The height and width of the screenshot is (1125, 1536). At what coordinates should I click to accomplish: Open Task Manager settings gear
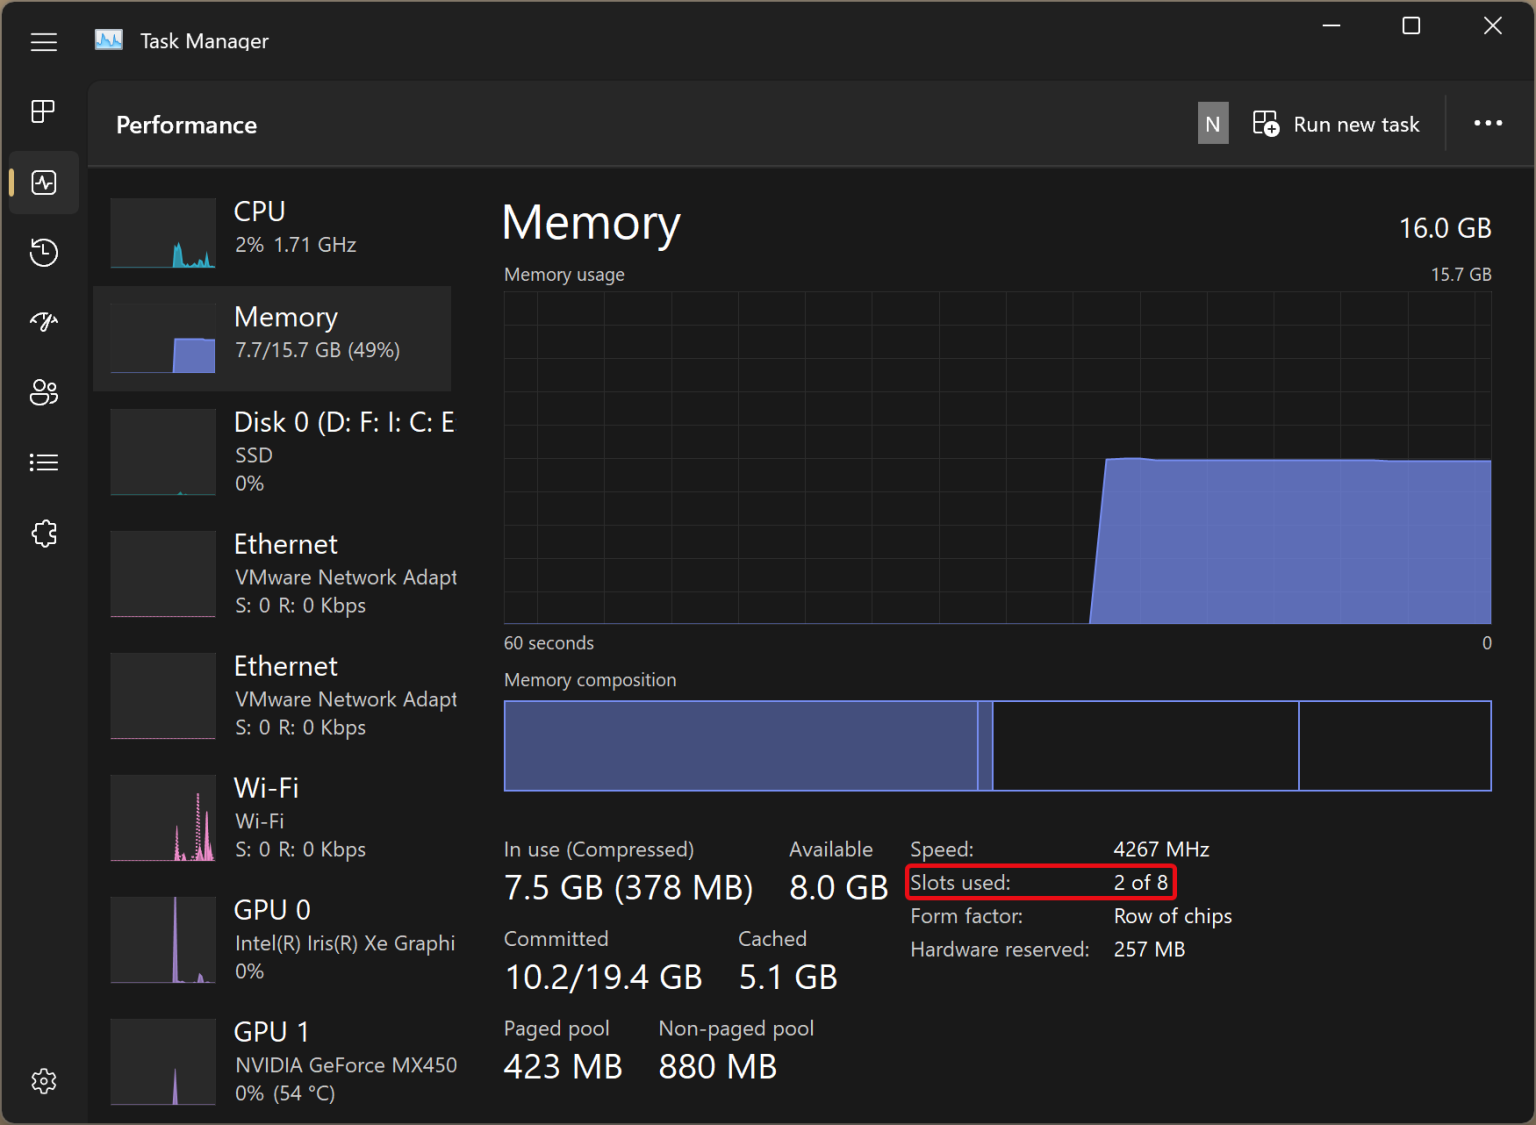click(x=43, y=1080)
